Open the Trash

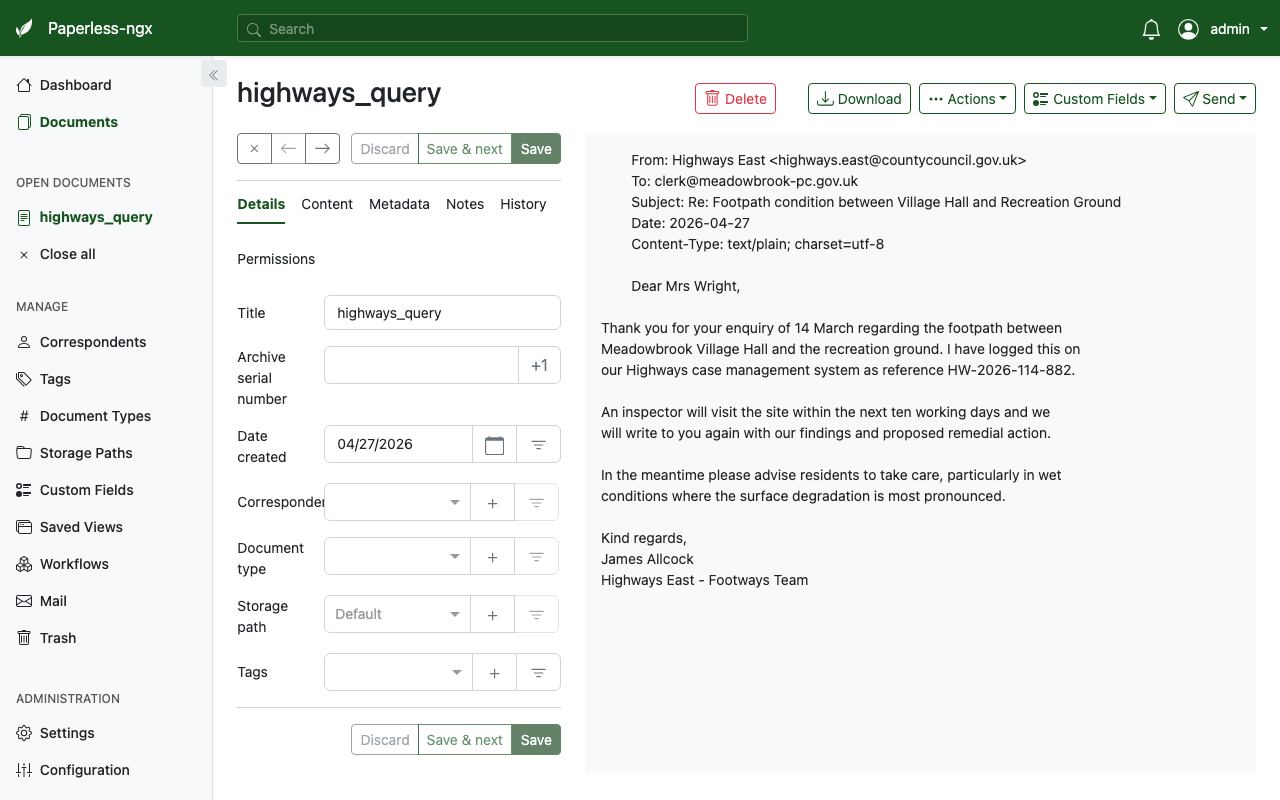[58, 638]
